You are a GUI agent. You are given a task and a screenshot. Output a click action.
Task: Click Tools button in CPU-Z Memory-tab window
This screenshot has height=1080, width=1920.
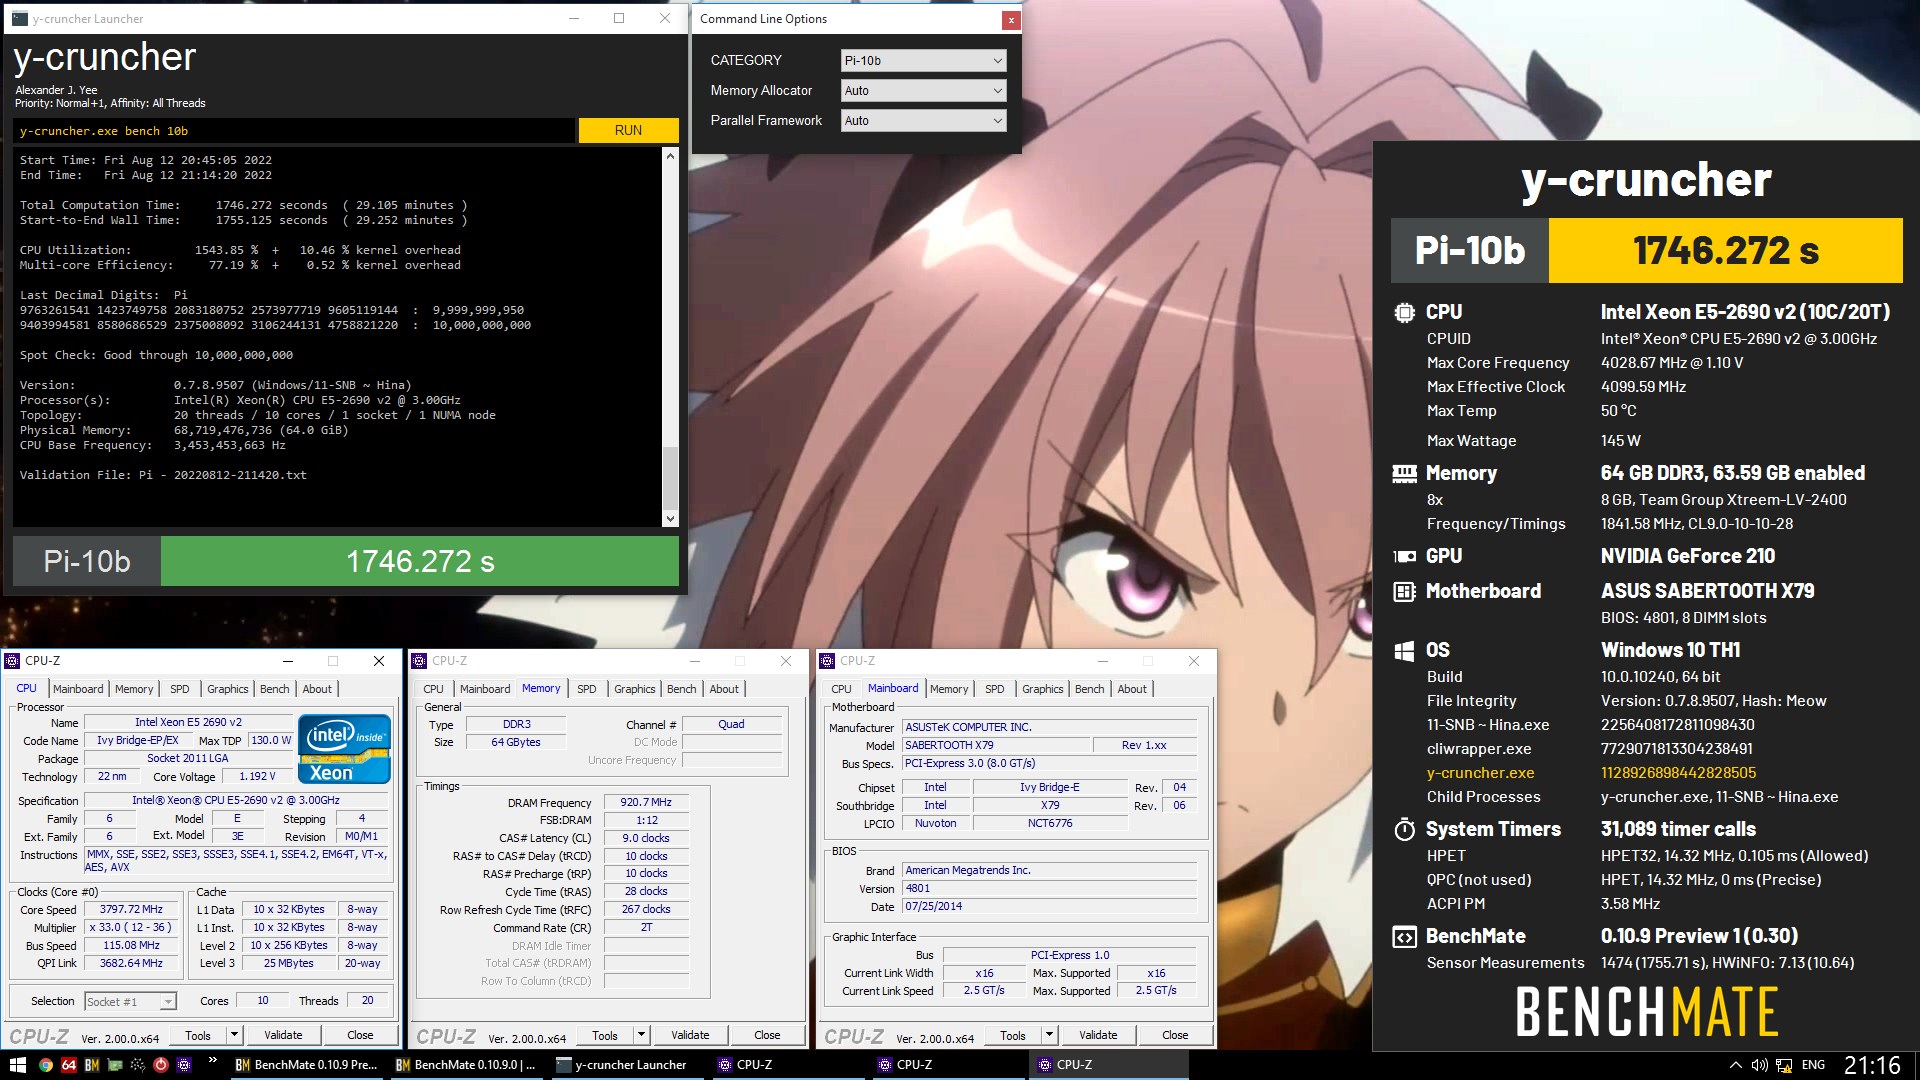[x=605, y=1035]
